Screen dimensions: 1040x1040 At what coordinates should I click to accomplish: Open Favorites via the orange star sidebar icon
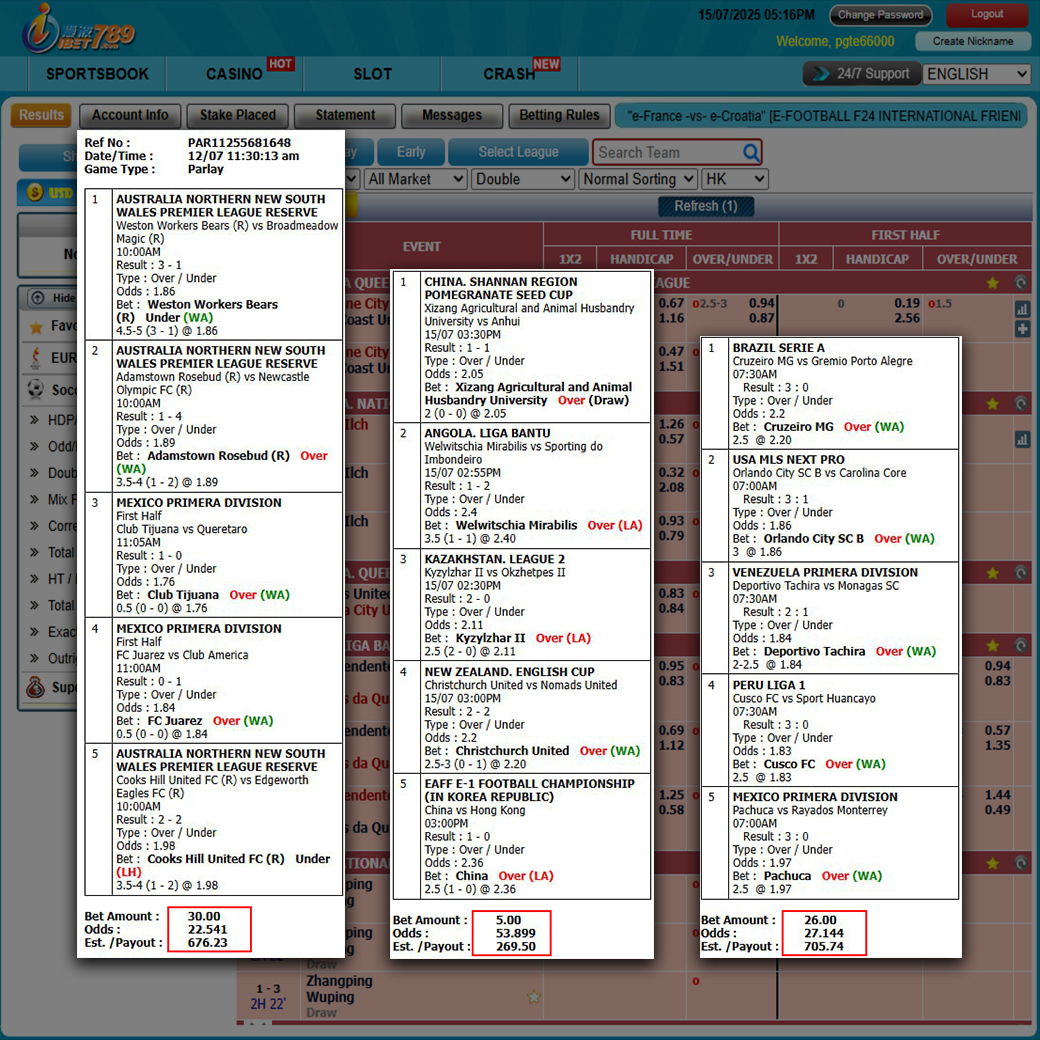(36, 326)
